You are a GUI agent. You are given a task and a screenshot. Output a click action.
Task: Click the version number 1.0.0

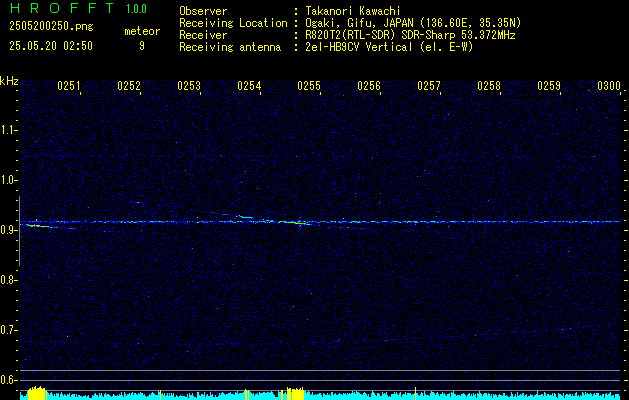point(136,8)
